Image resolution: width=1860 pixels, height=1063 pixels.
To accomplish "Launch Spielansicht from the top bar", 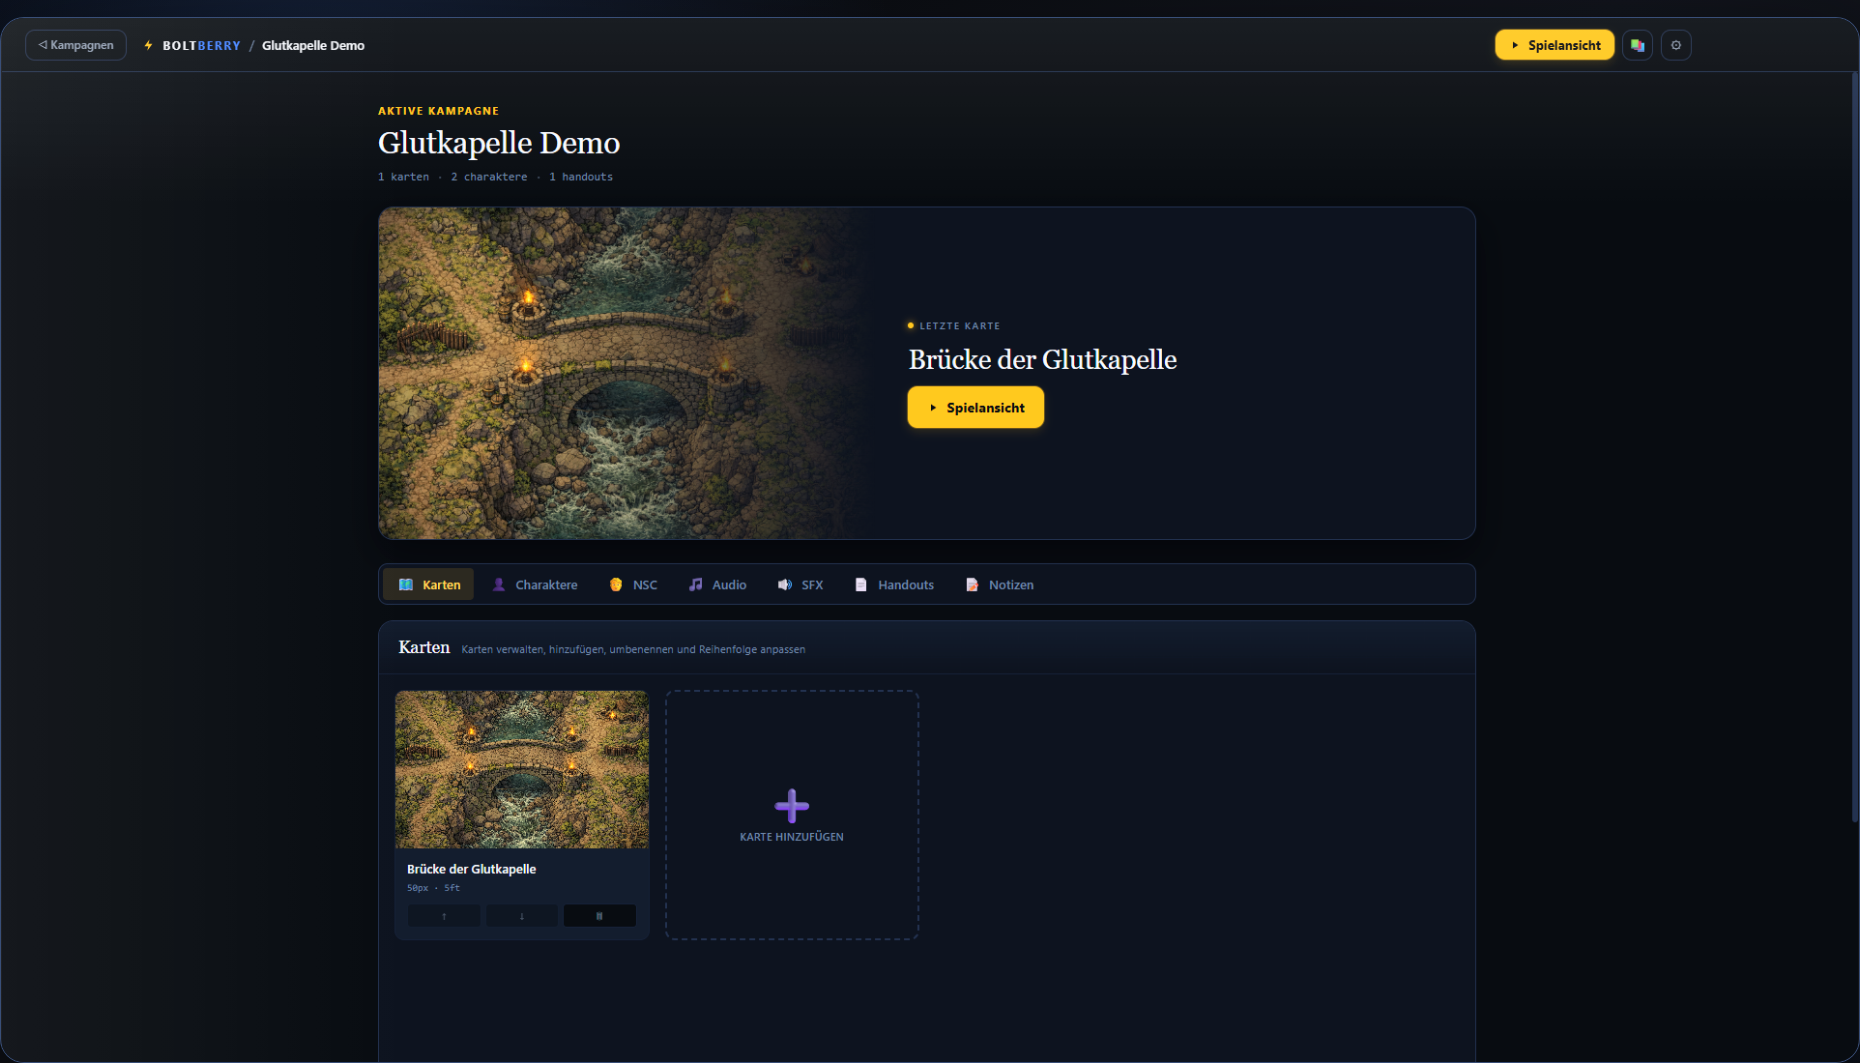I will [1554, 45].
